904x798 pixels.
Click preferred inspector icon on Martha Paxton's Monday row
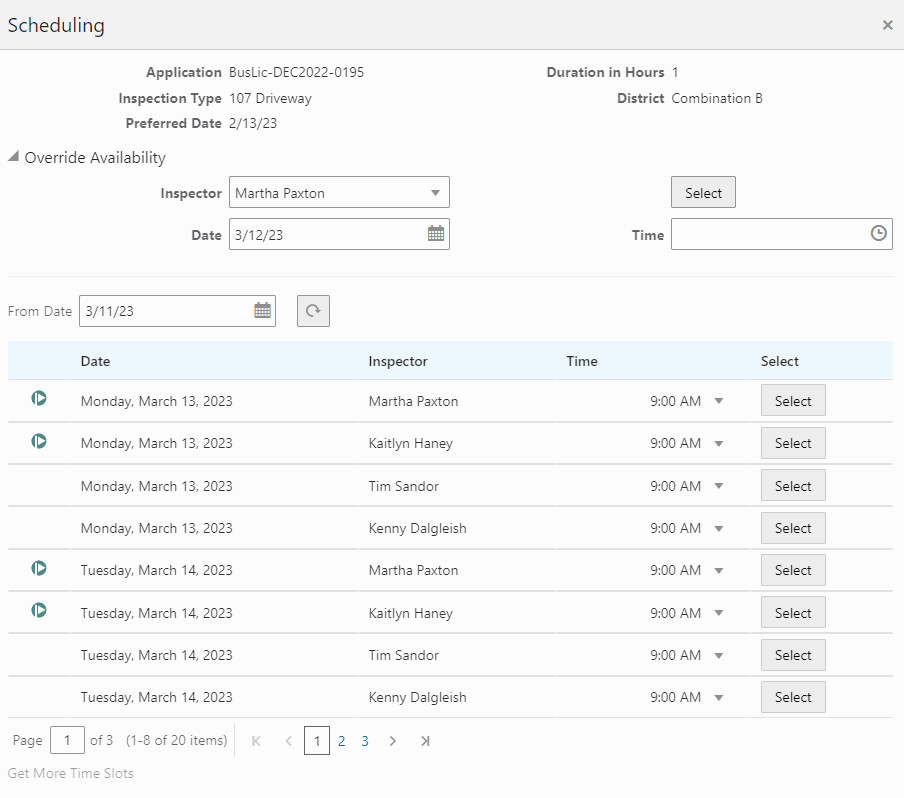coord(39,398)
